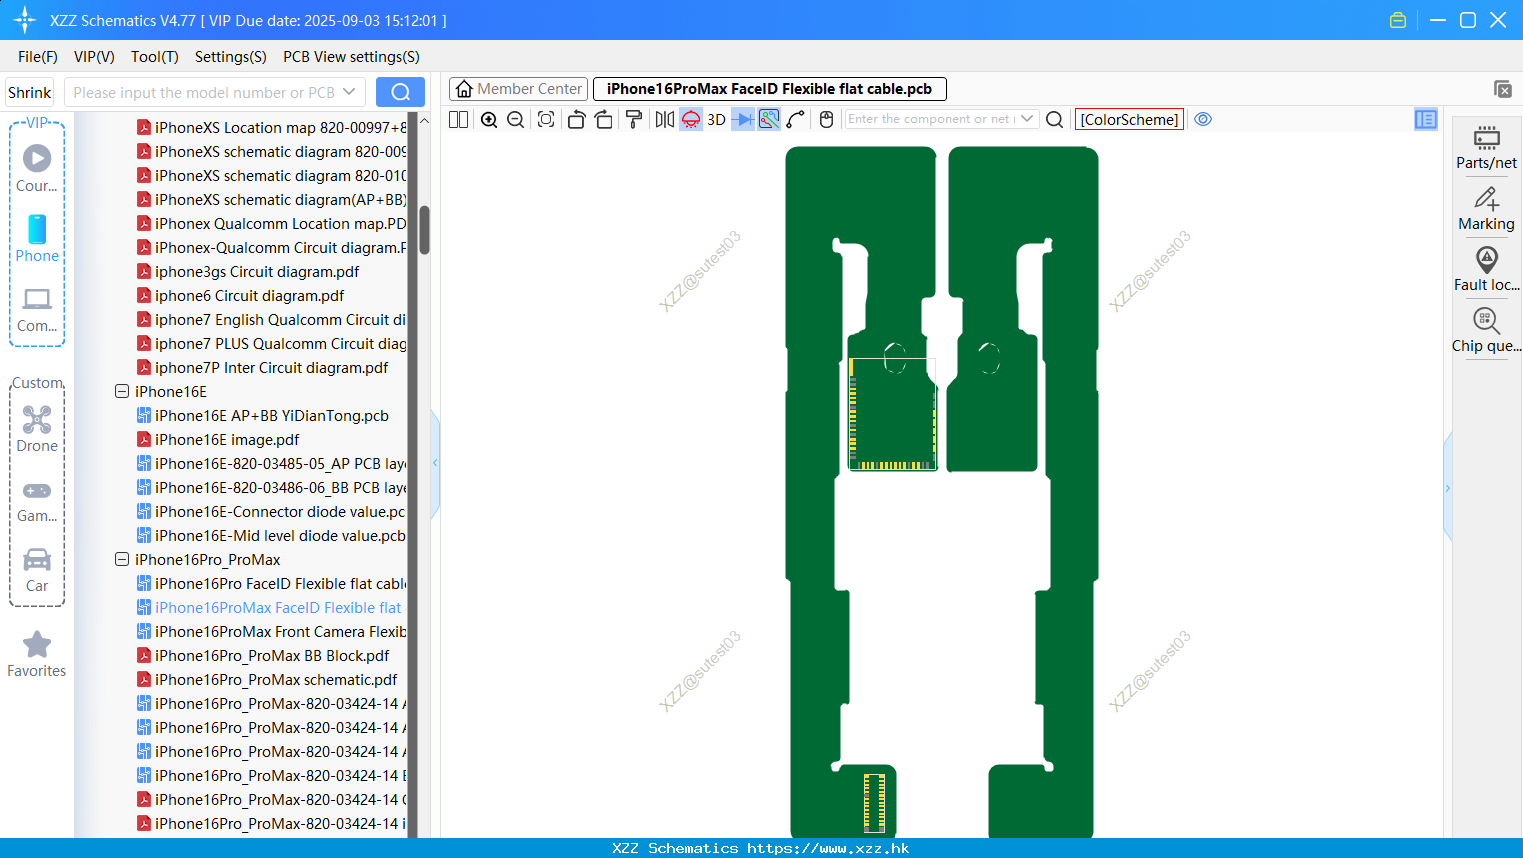
Task: Open the Parts/net panel
Action: 1486,146
